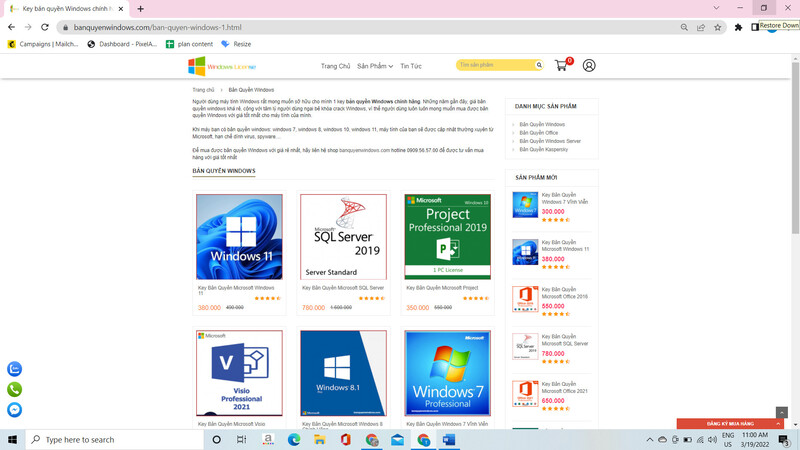
Task: Open sidebar Key Bản Quyền Microsoft Office 2016
Action: point(564,293)
